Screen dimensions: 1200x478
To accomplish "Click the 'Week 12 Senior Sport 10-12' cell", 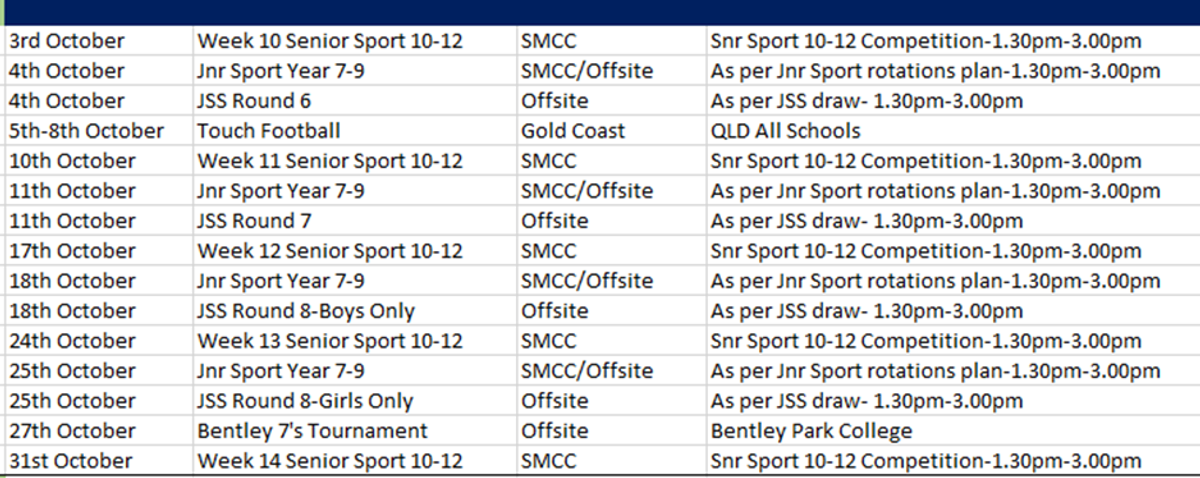I will click(330, 251).
